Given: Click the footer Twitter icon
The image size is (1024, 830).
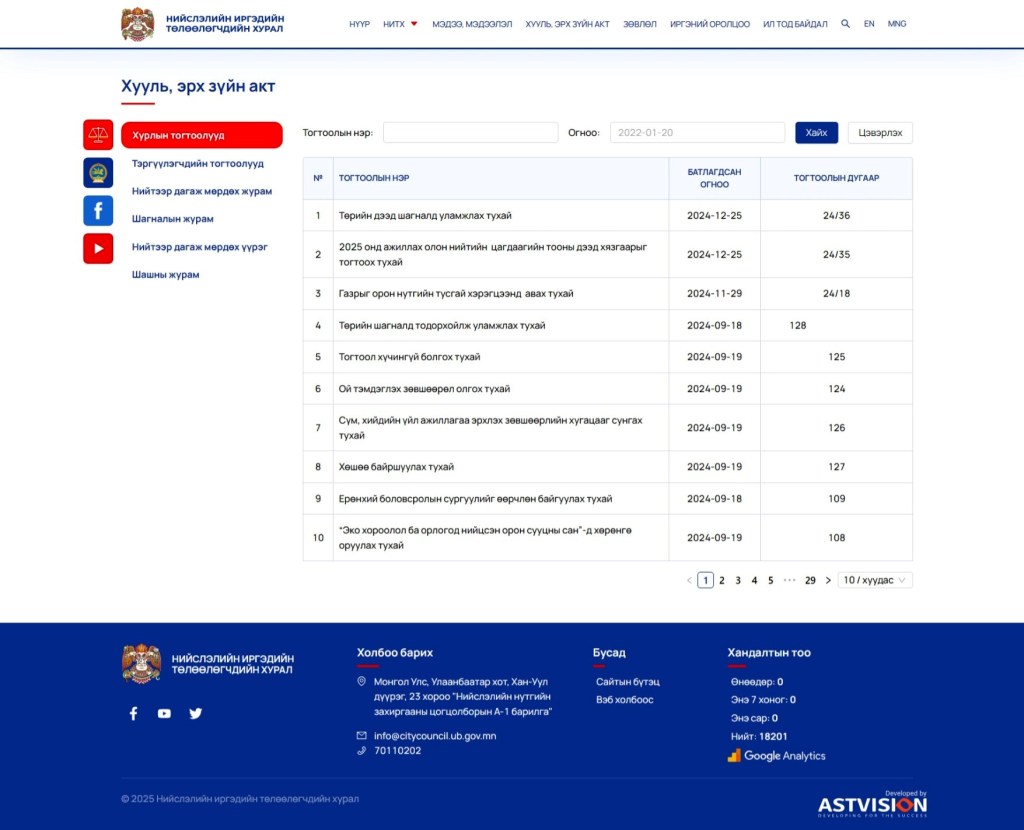Looking at the screenshot, I should point(196,713).
